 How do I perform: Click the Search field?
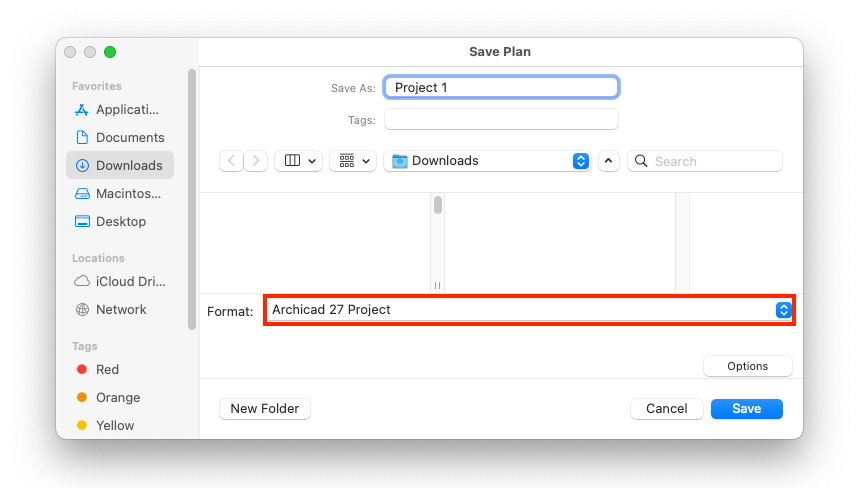pyautogui.click(x=705, y=161)
